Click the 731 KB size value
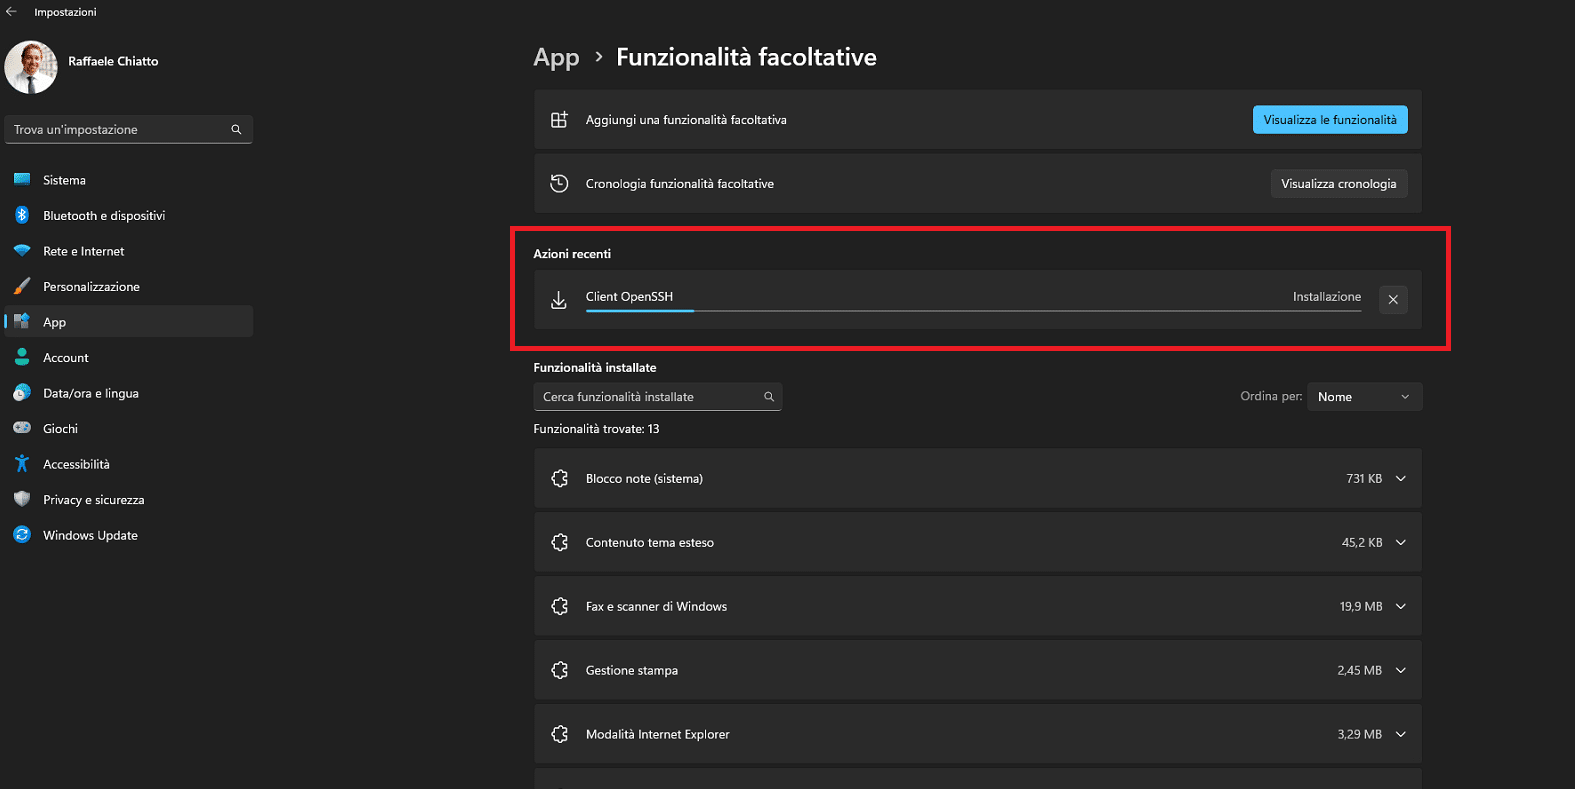This screenshot has width=1575, height=789. 1364,479
